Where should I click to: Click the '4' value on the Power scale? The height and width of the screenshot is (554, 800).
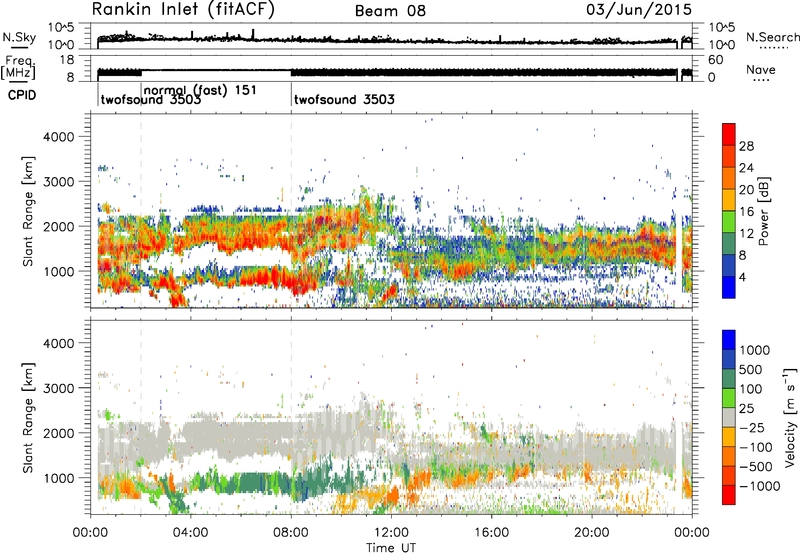pos(742,278)
